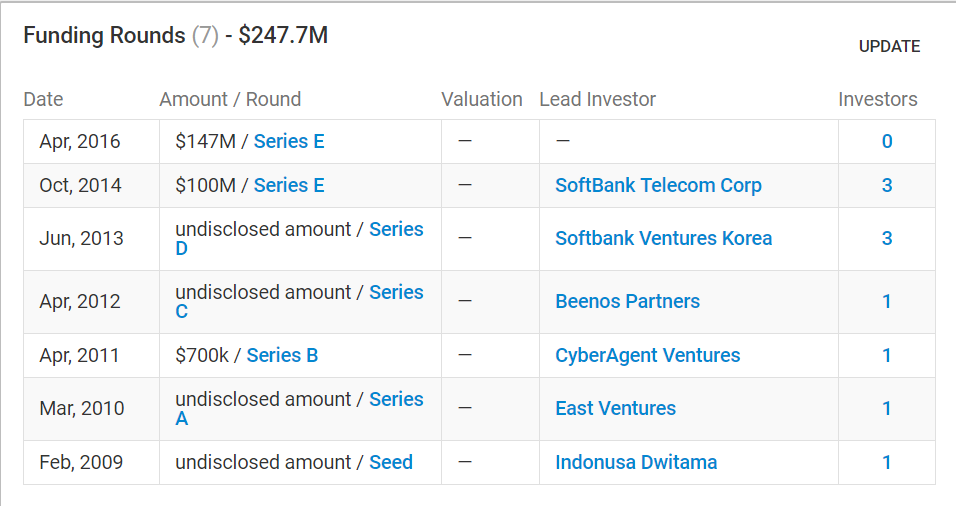Open the Series C round link
This screenshot has height=506, width=956.
click(x=396, y=293)
